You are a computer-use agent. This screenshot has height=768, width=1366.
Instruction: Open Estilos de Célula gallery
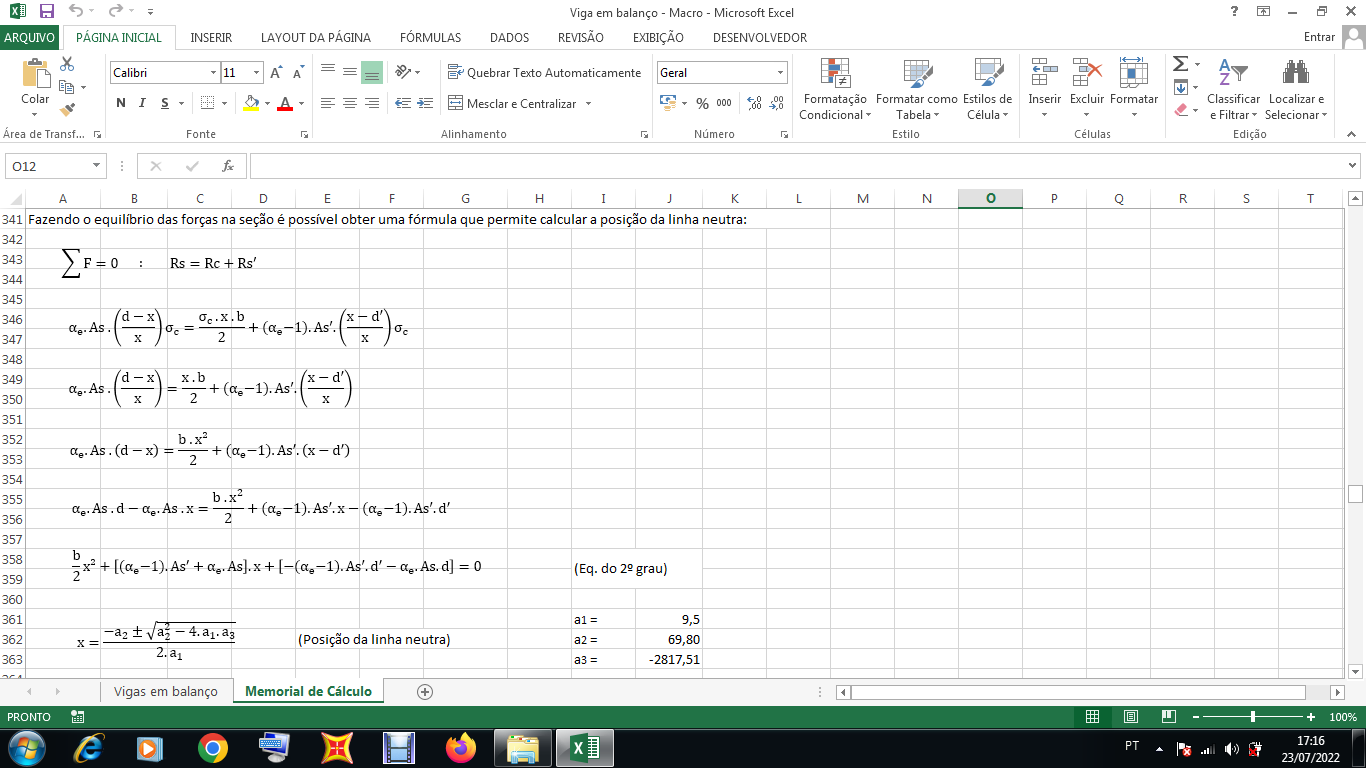[x=988, y=89]
